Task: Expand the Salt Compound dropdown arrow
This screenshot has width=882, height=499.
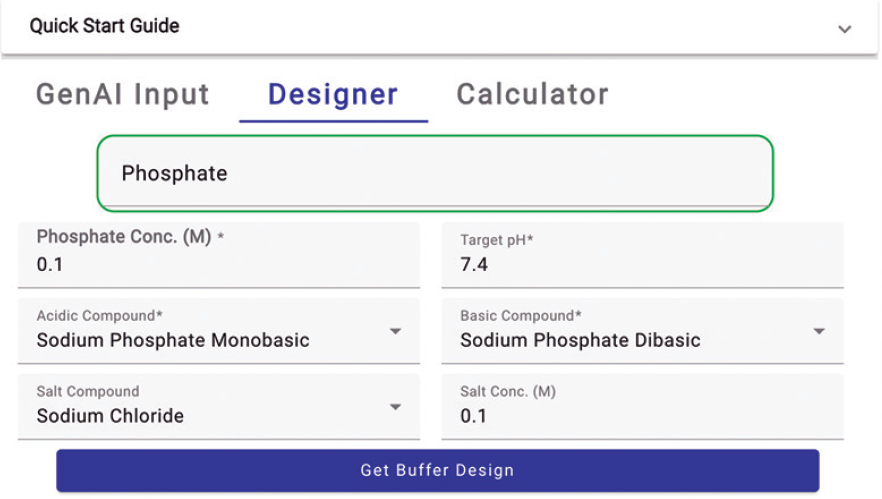Action: [x=396, y=407]
